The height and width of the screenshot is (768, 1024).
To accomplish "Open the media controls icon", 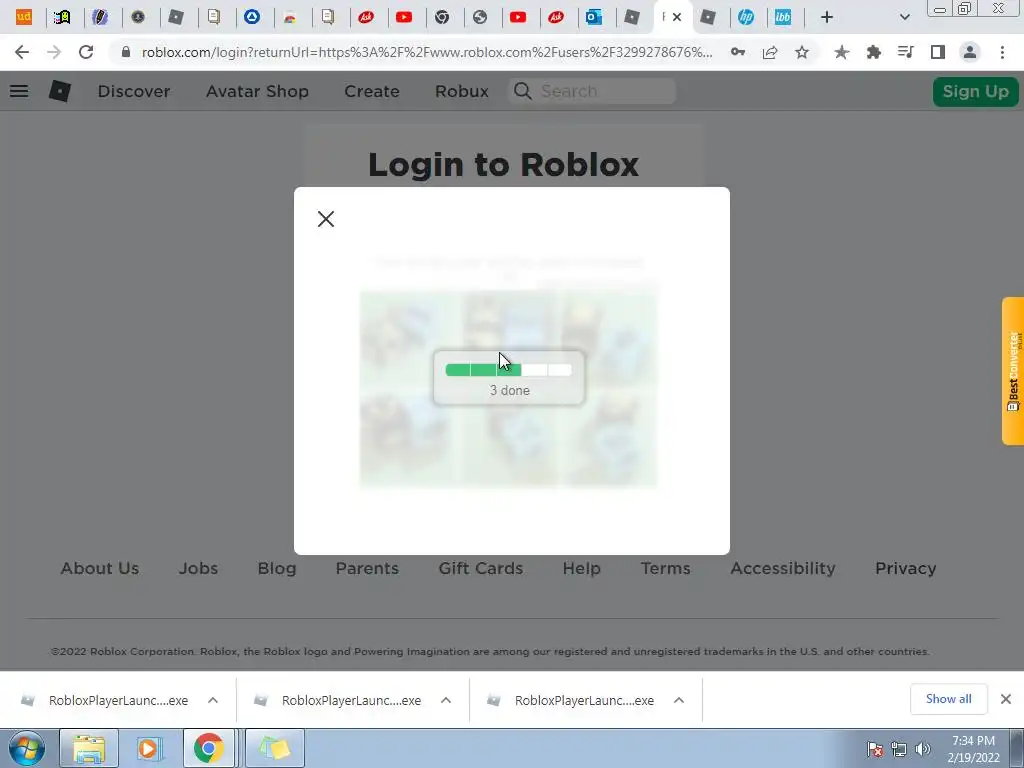I will pos(905,52).
